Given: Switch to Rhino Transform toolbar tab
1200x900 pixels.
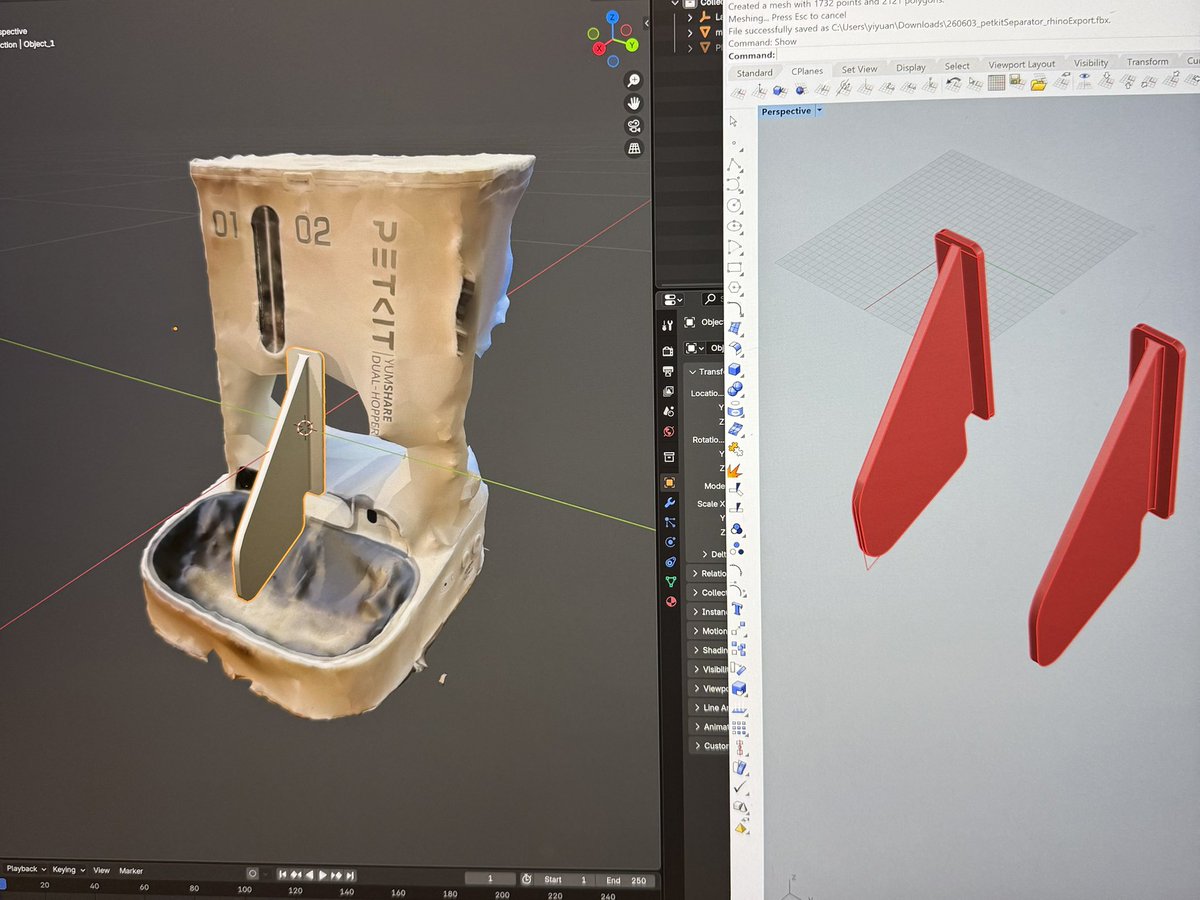Looking at the screenshot, I should pyautogui.click(x=1147, y=62).
